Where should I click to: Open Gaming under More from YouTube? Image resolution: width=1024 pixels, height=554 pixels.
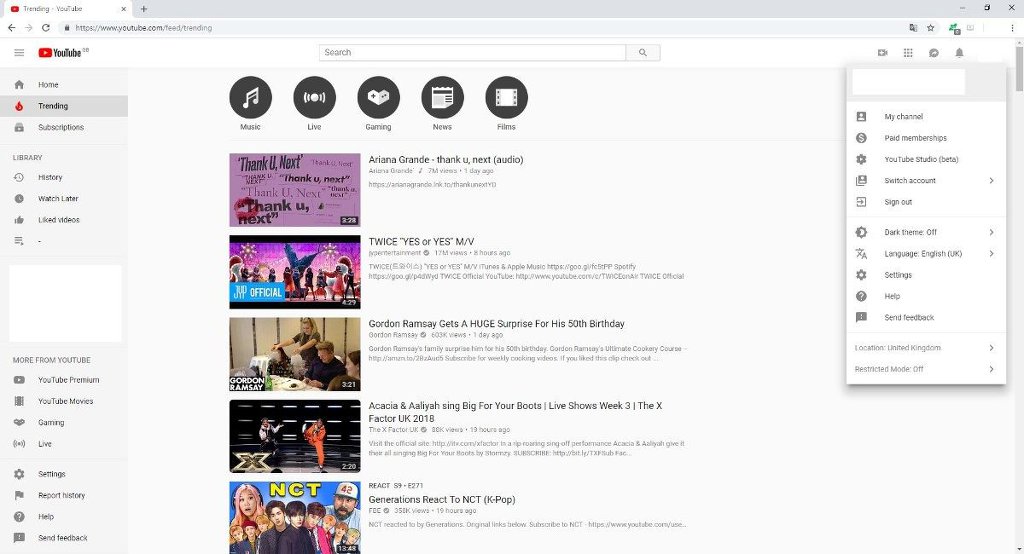coord(64,423)
